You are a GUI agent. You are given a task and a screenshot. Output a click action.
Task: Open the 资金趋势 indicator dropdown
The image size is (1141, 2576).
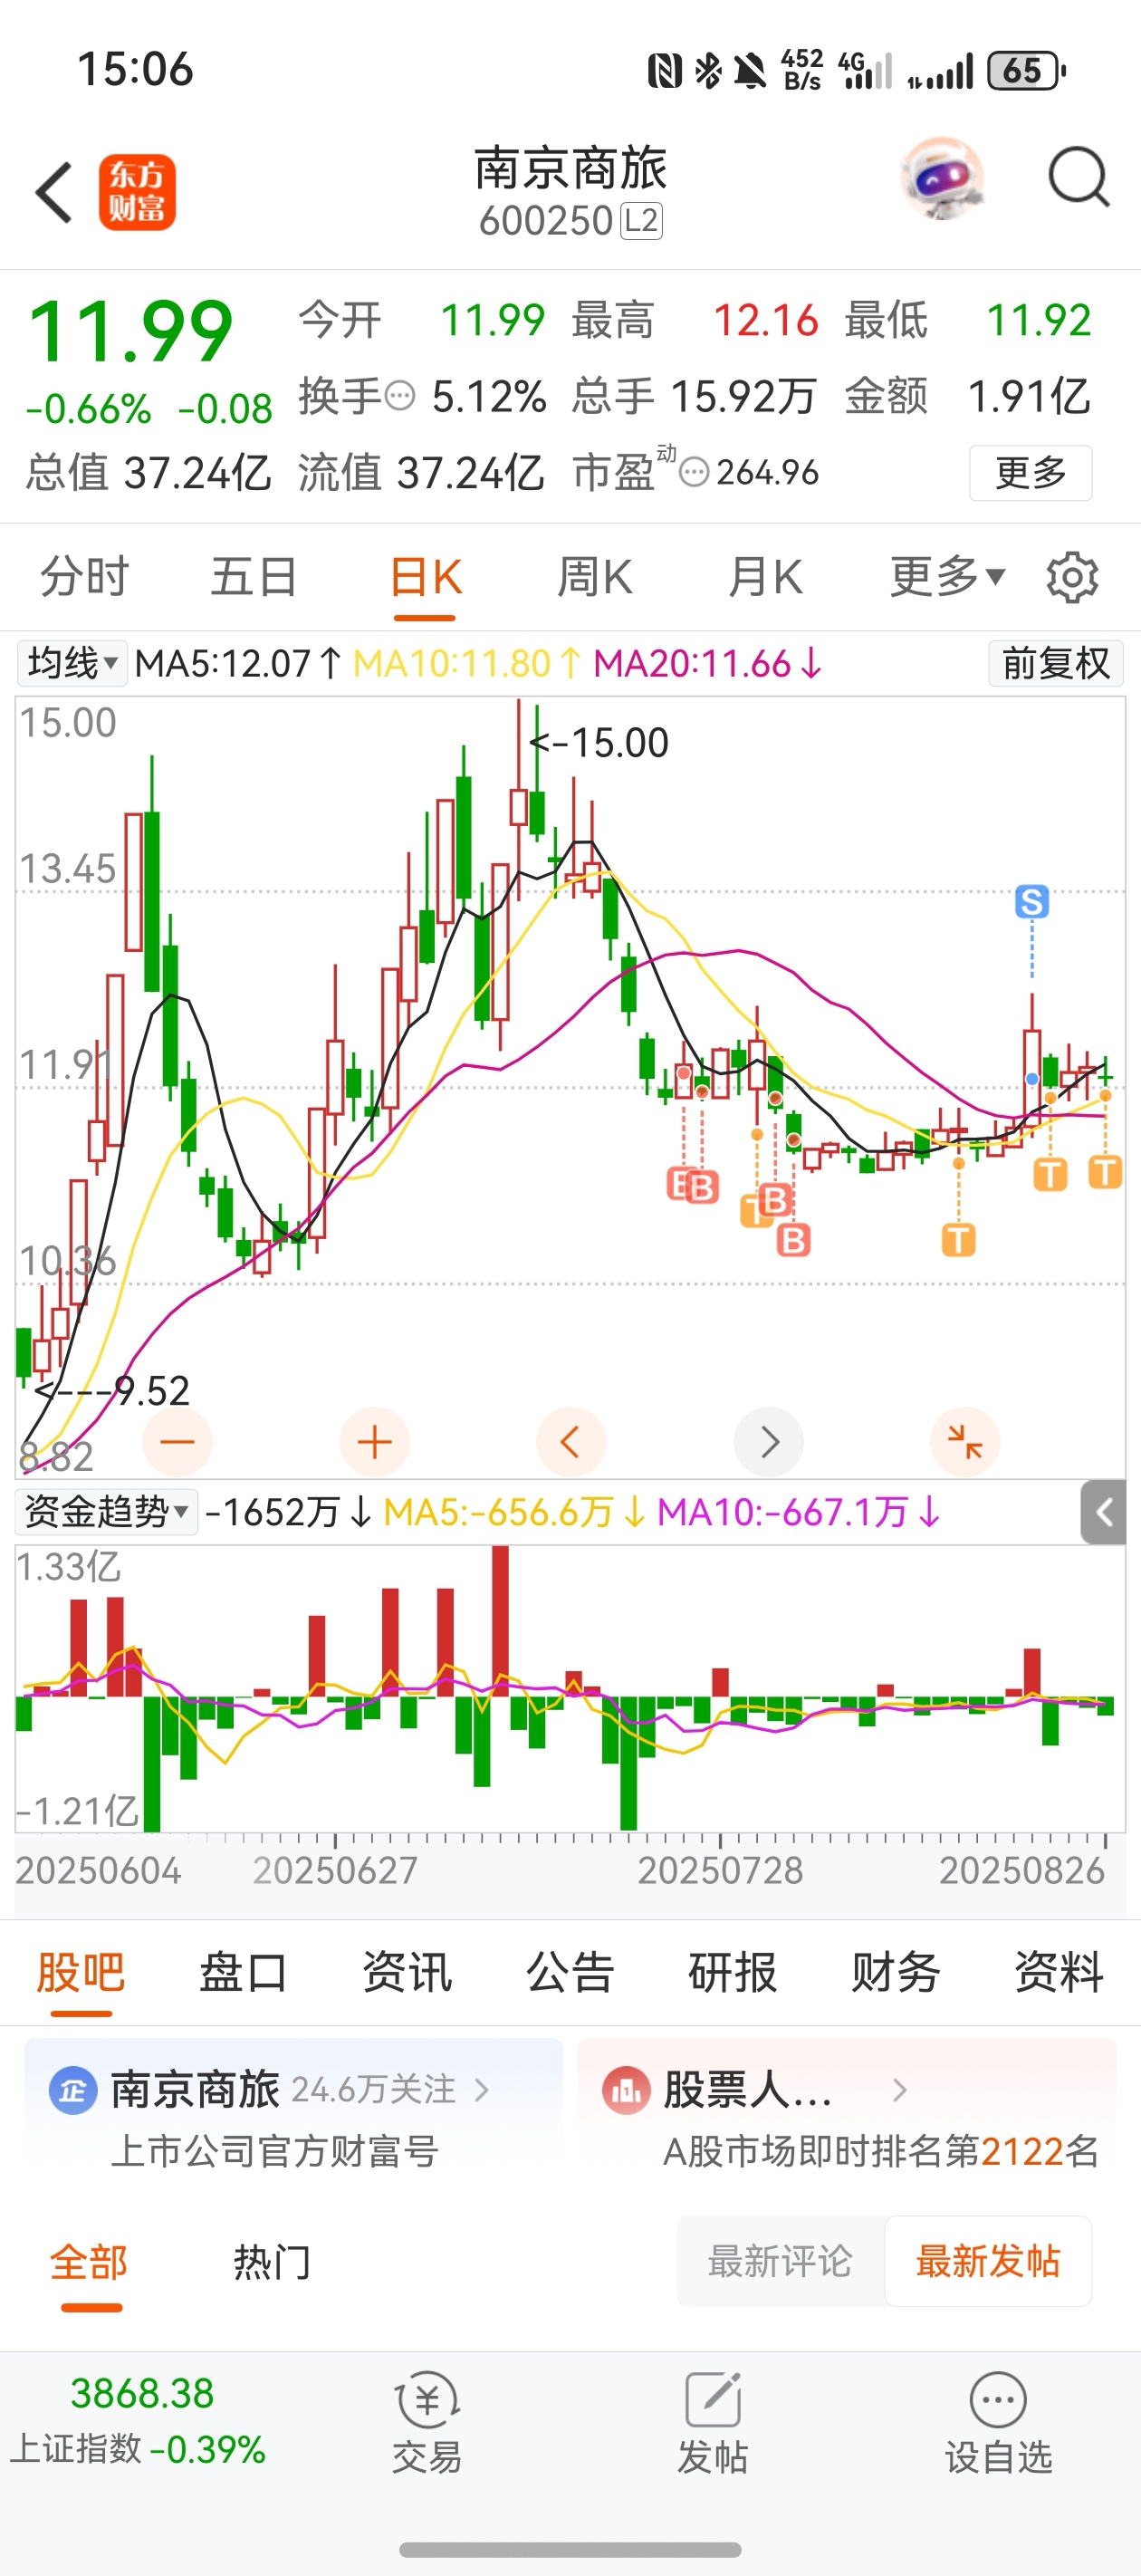pyautogui.click(x=106, y=1511)
